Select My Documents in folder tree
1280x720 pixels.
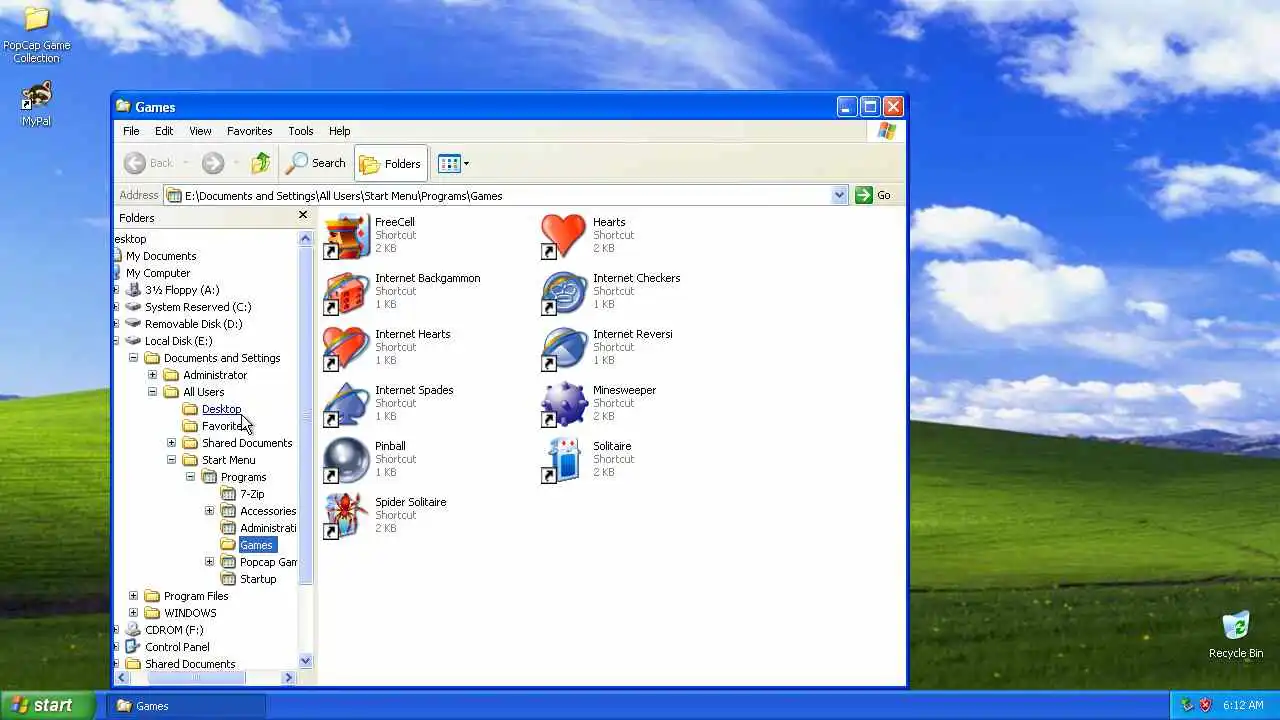161,256
